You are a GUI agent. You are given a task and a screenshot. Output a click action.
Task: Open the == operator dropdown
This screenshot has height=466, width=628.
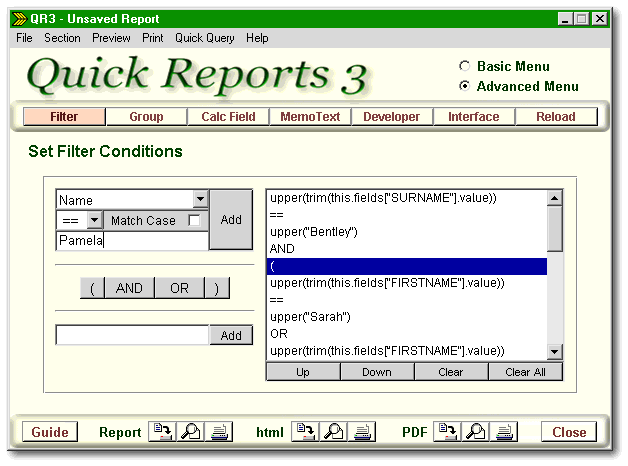[94, 220]
